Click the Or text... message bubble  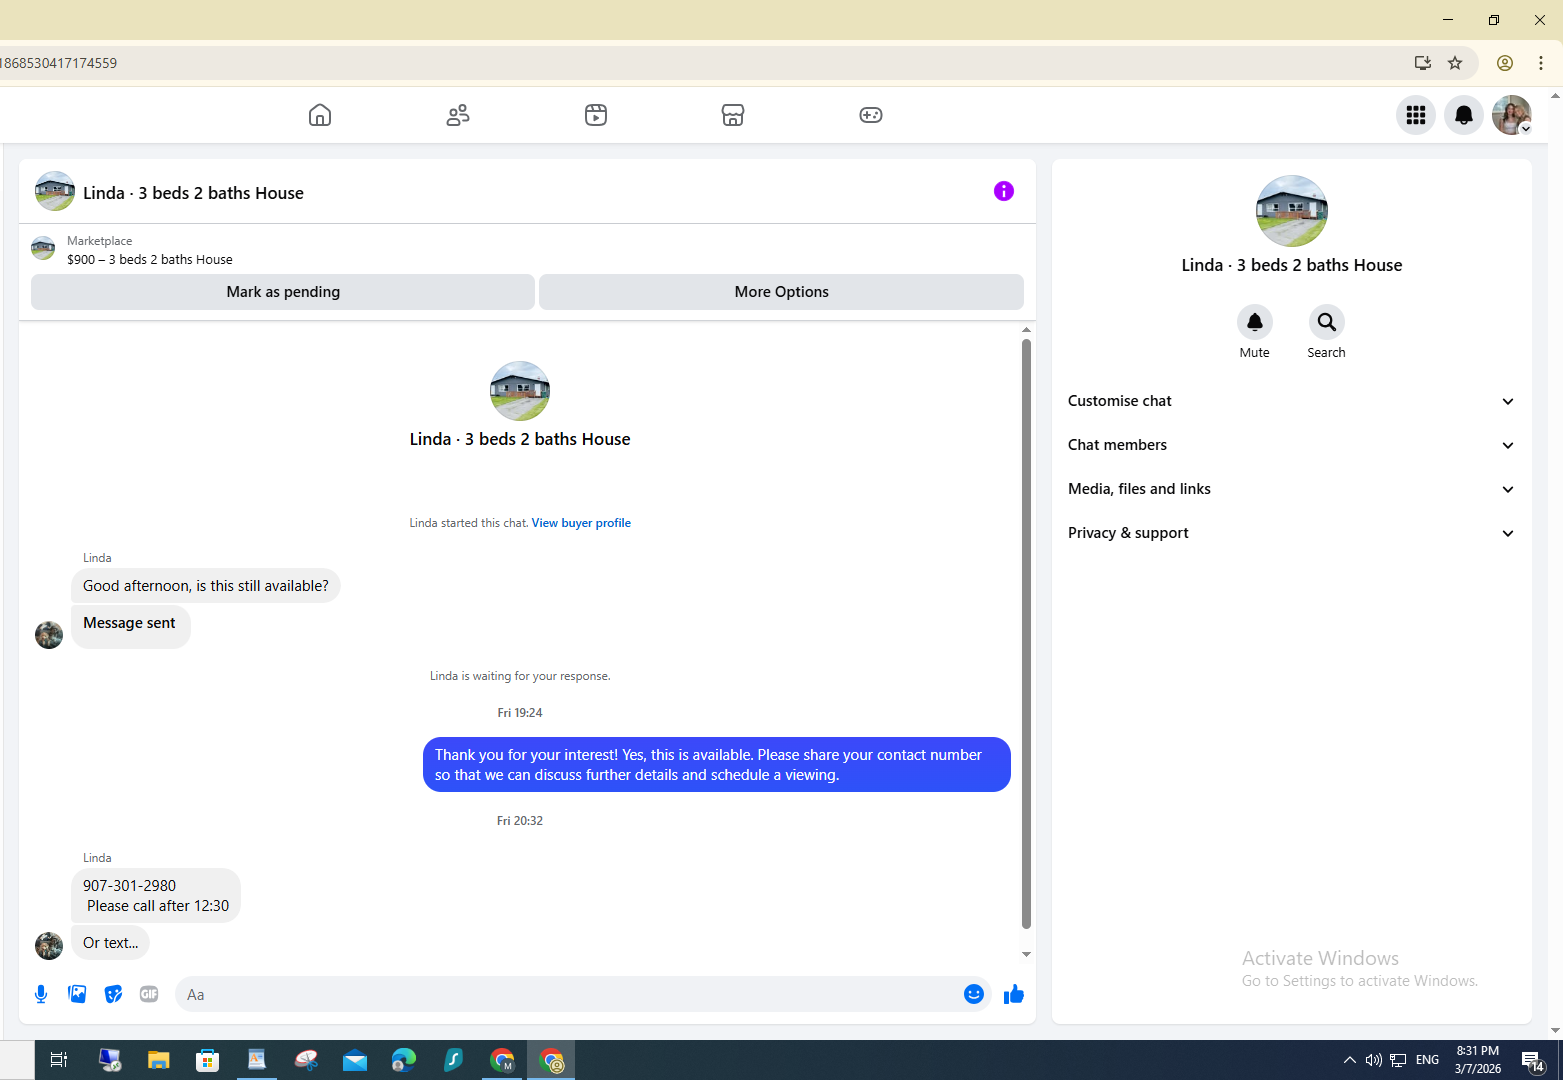click(110, 943)
